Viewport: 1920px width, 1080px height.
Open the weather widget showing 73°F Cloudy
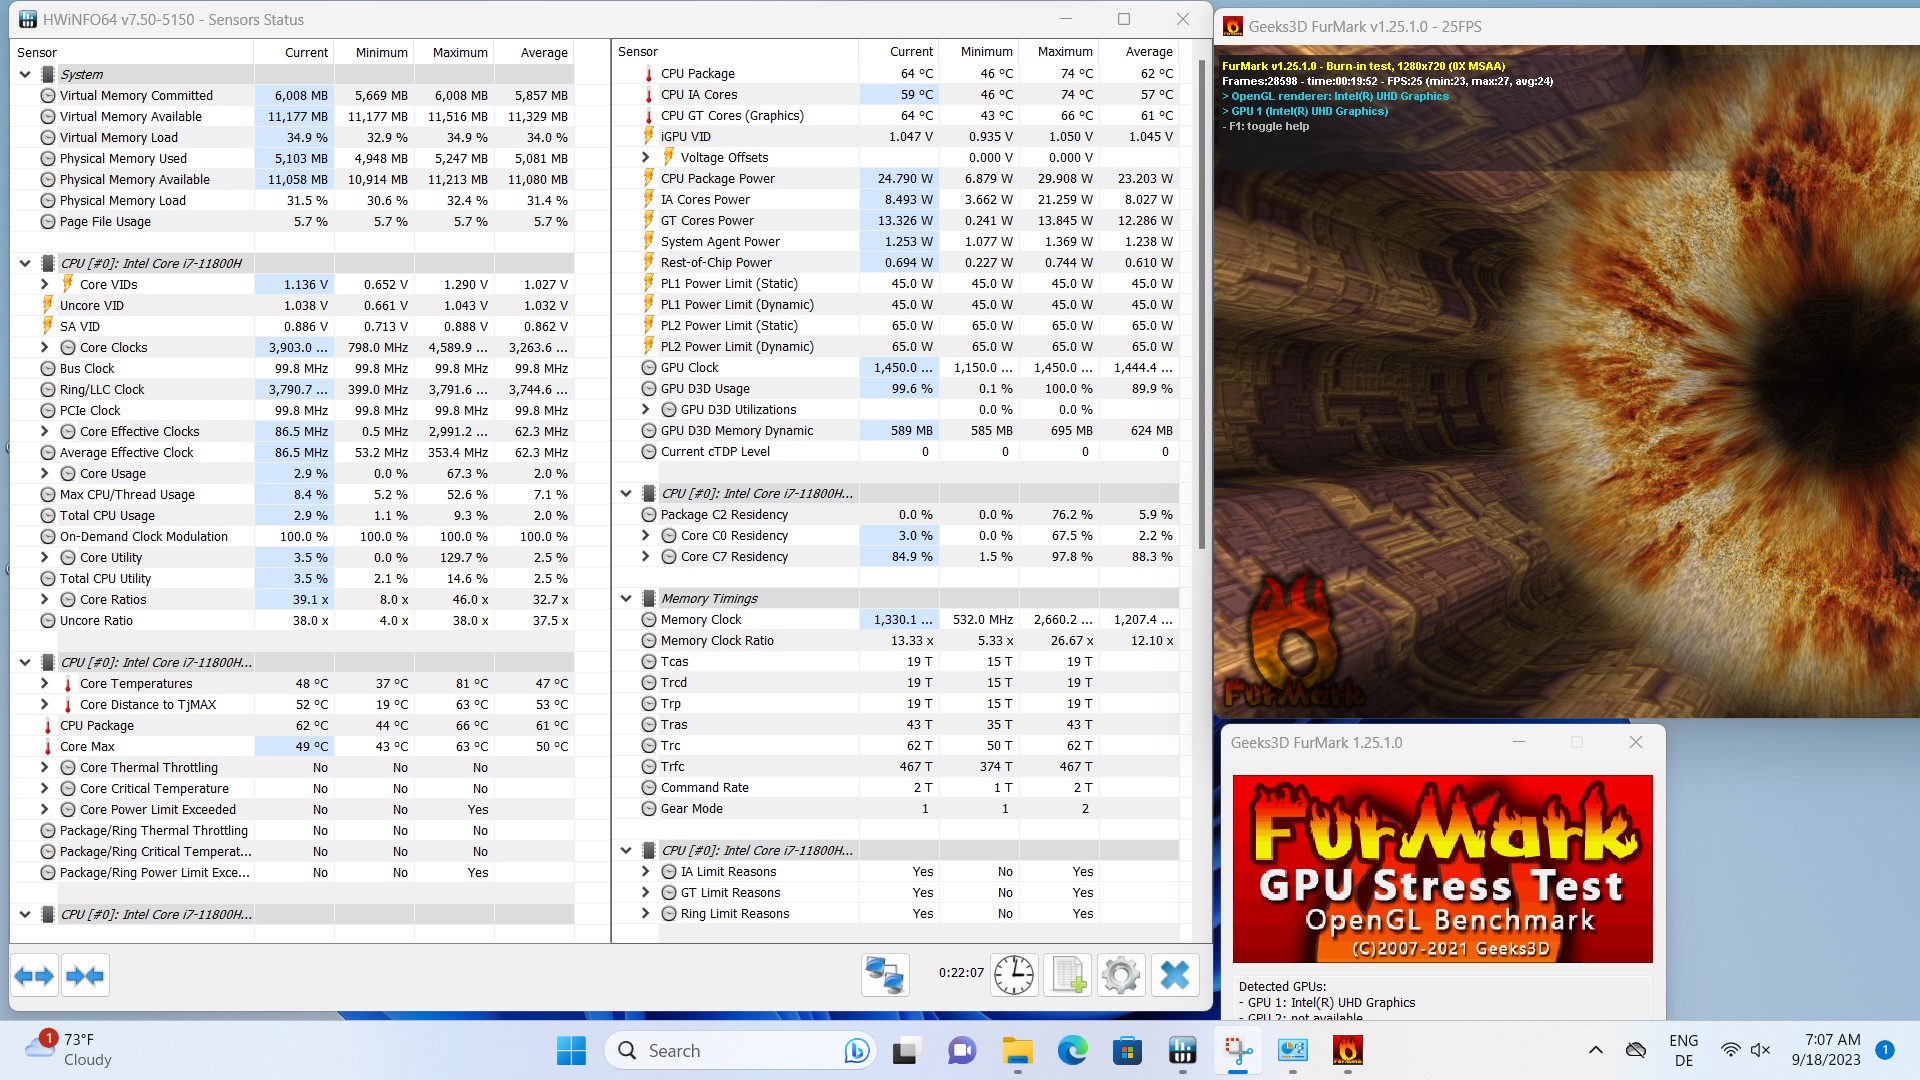[x=70, y=1050]
